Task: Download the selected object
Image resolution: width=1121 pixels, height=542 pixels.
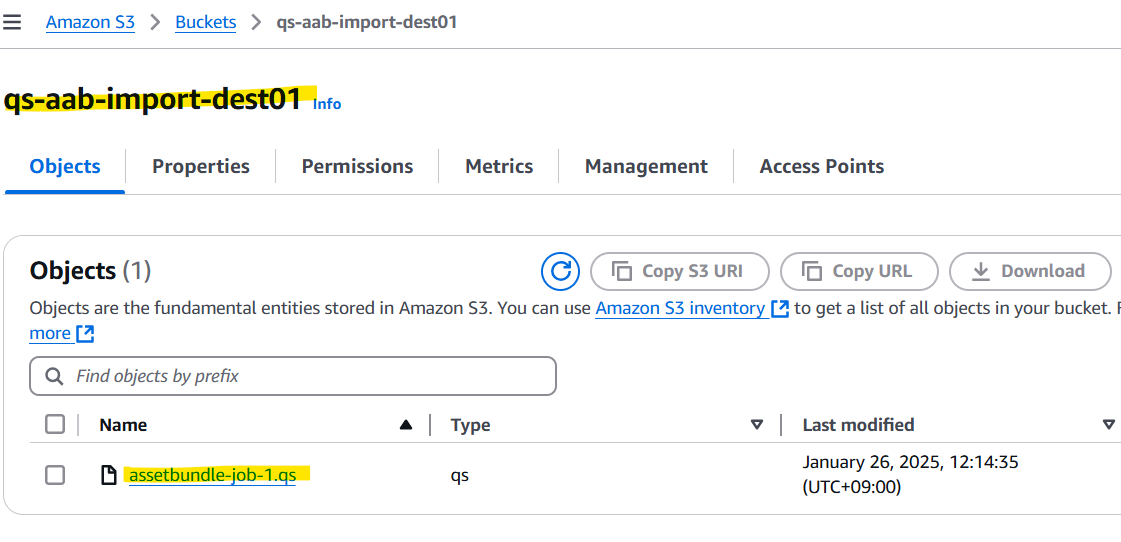Action: pyautogui.click(x=1029, y=271)
